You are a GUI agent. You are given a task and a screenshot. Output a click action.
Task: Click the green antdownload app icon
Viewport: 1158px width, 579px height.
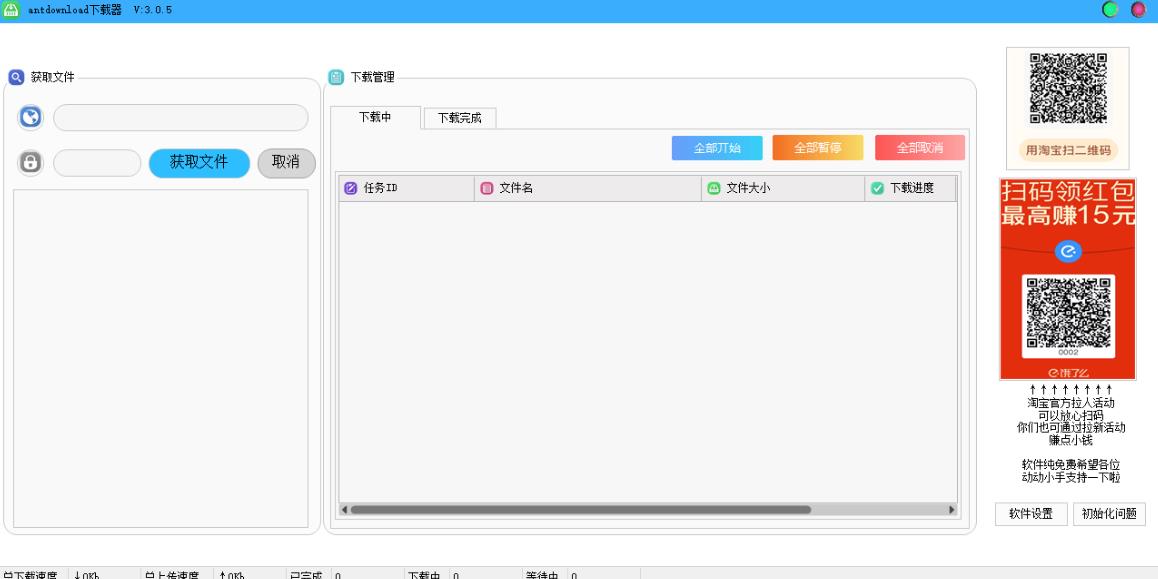[11, 10]
